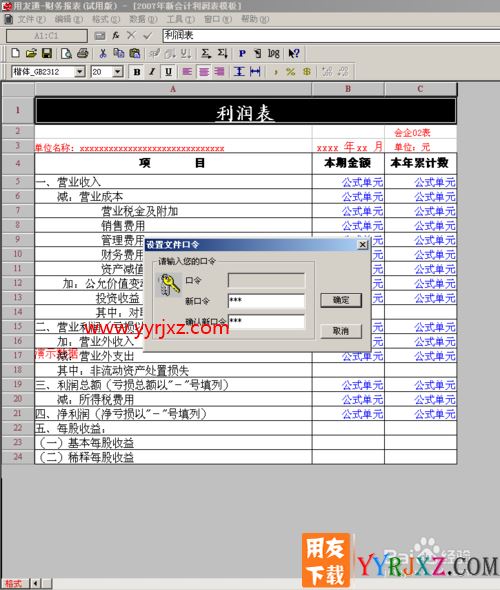Cancel formula entry with X icon
This screenshot has height=590, width=500.
point(131,36)
